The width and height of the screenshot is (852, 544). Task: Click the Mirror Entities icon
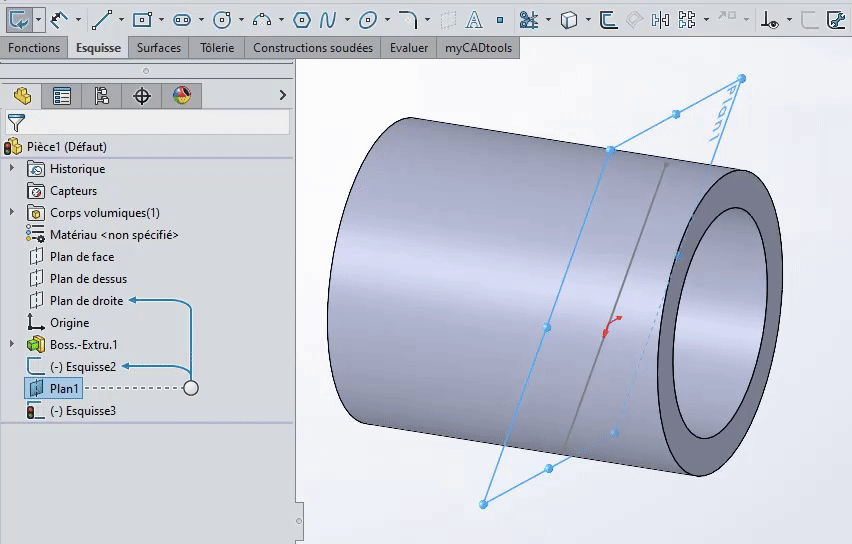tap(660, 20)
